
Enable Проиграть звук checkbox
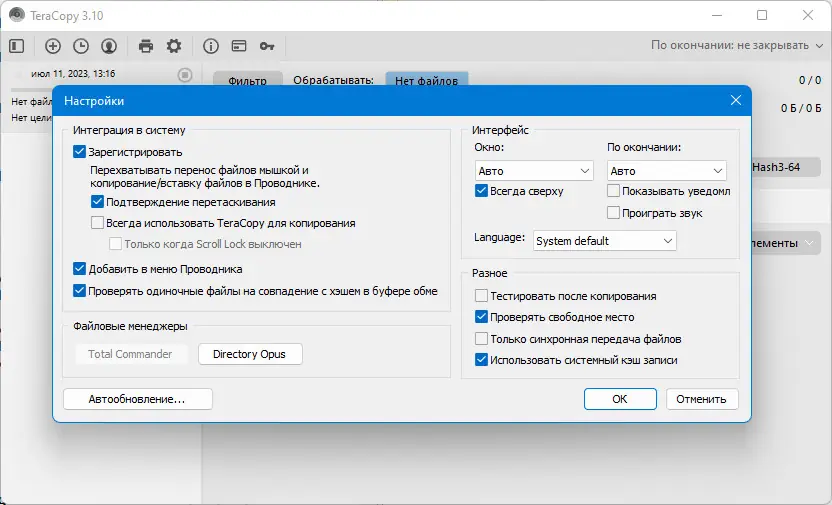tap(613, 213)
